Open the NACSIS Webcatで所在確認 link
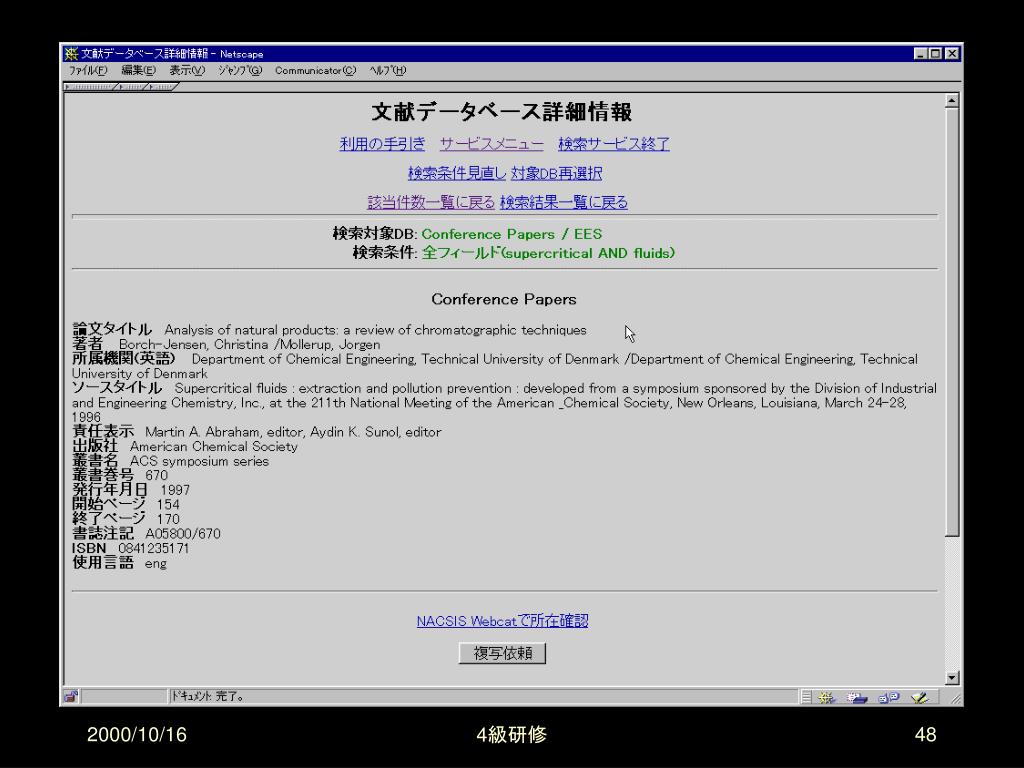 502,621
